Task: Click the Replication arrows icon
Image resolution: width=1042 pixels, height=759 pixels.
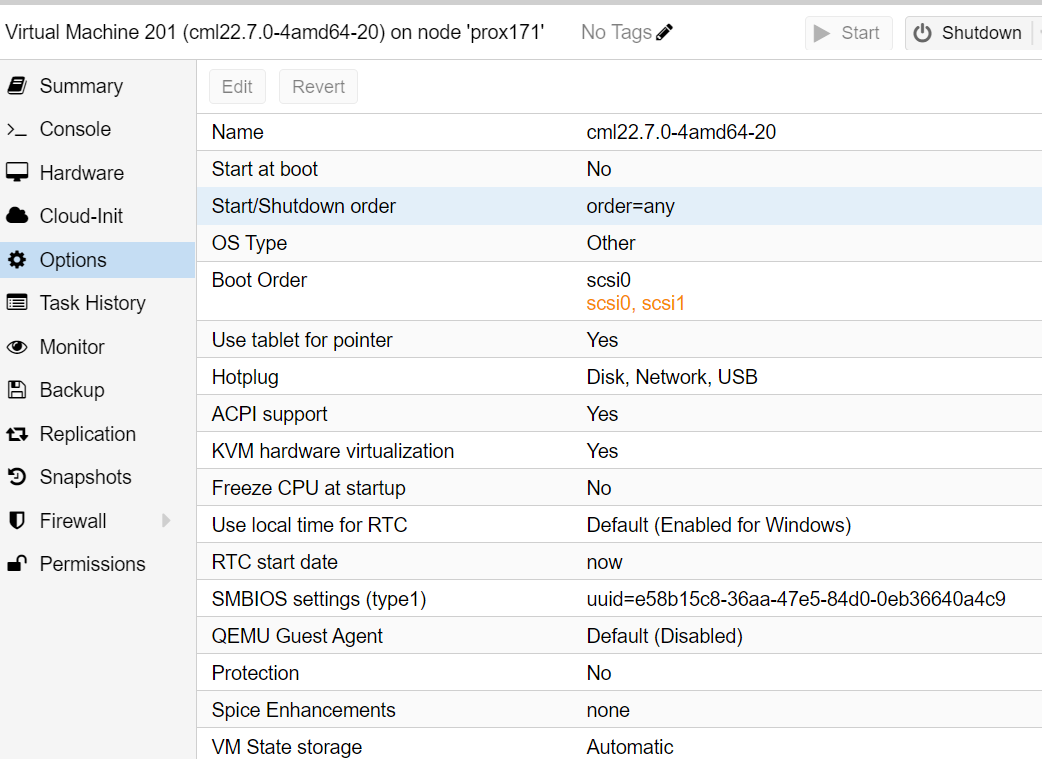Action: tap(17, 434)
